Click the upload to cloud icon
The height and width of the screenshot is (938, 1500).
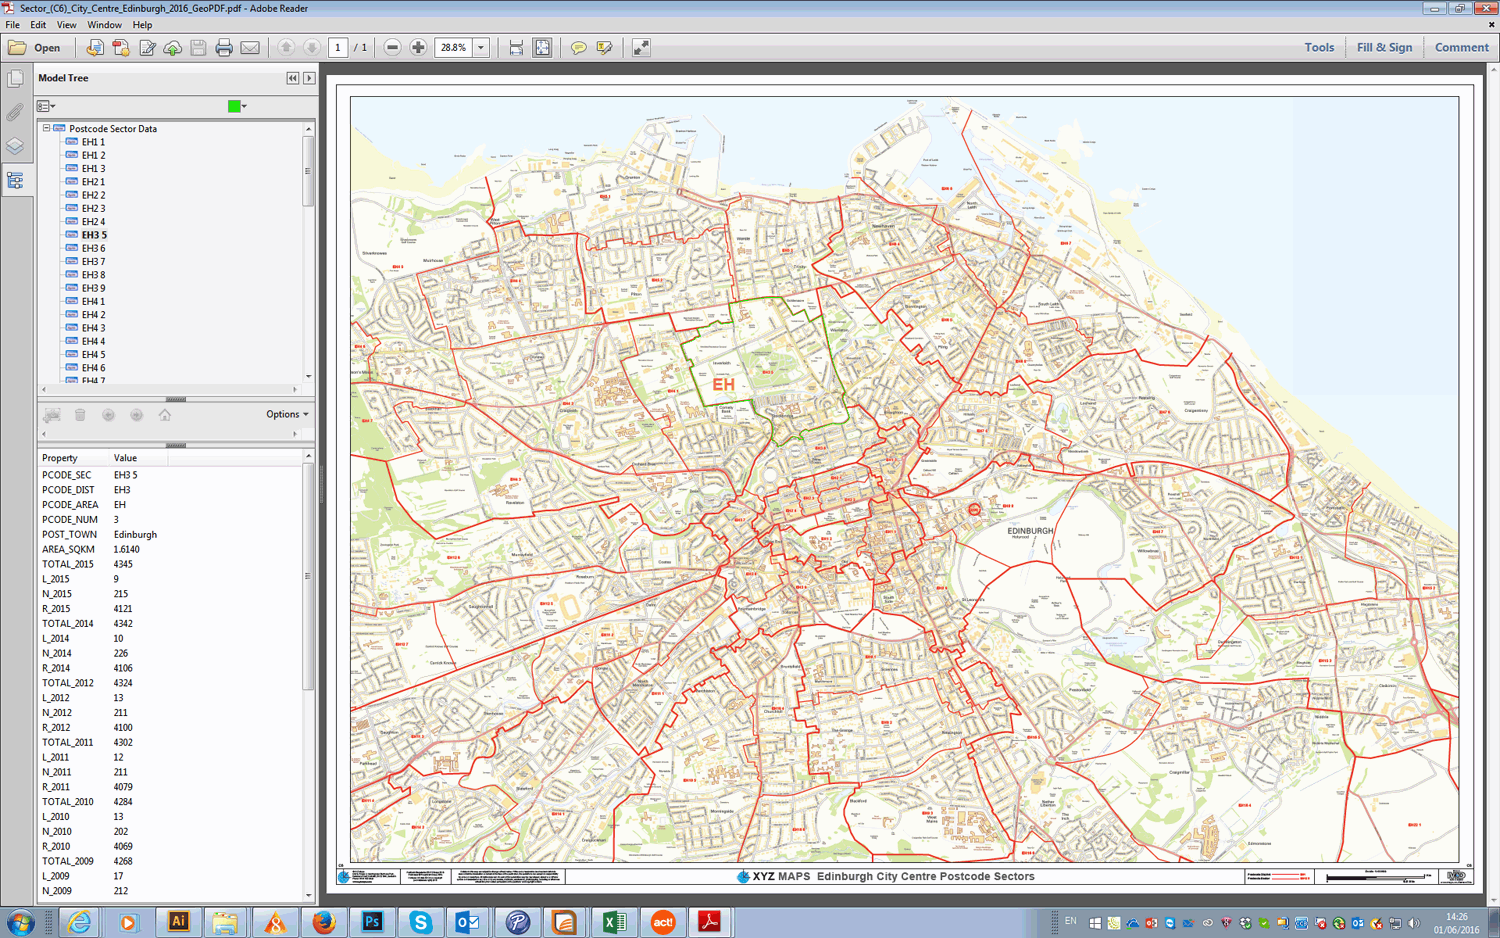click(173, 47)
